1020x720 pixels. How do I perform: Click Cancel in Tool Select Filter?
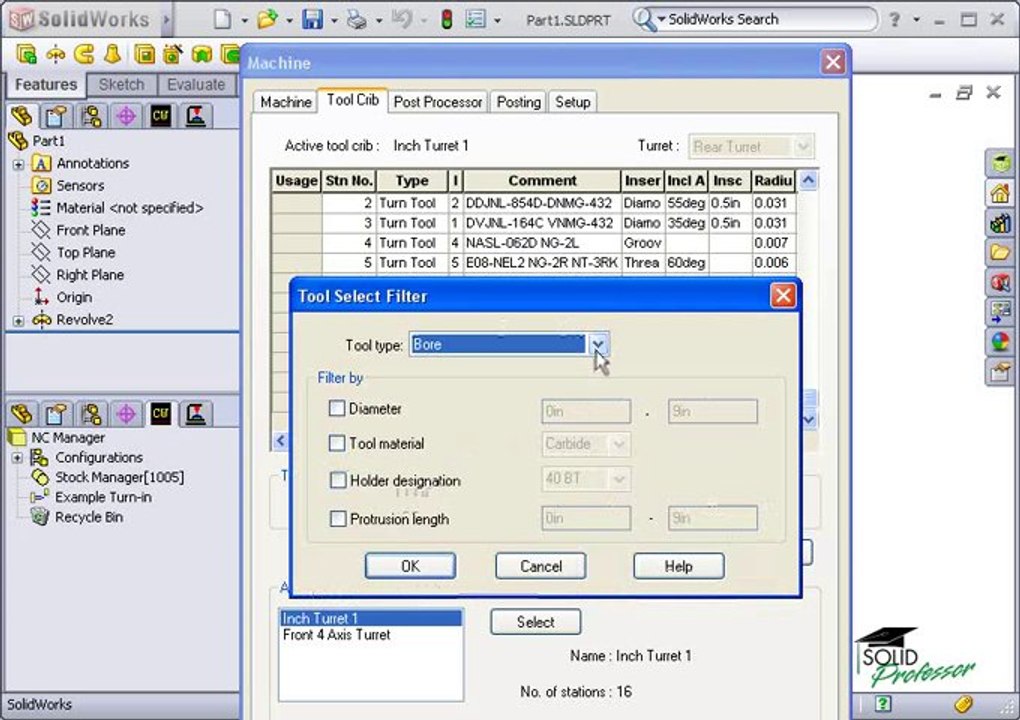541,566
